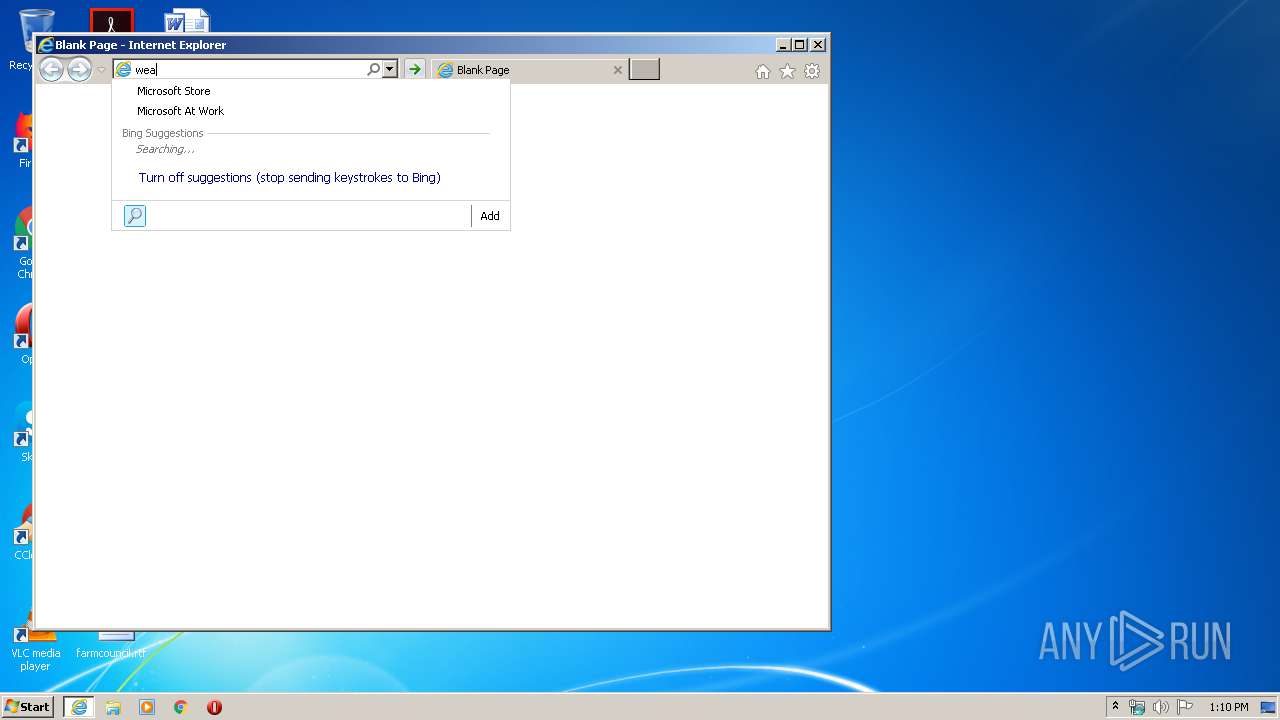Screen dimensions: 1280x720
Task: Click the green Go arrow button
Action: click(414, 70)
